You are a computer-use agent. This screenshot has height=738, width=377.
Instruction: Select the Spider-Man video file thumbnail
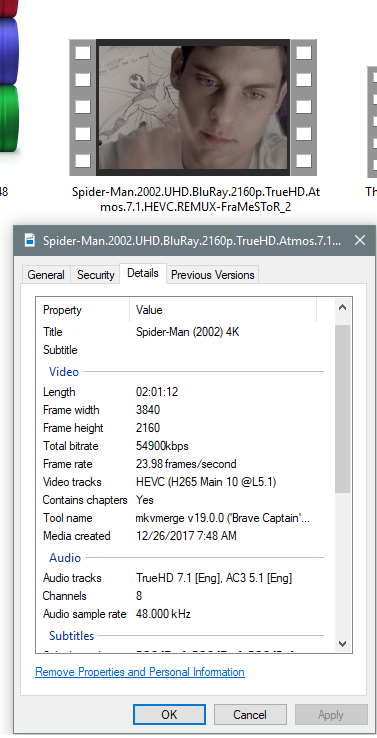(193, 107)
